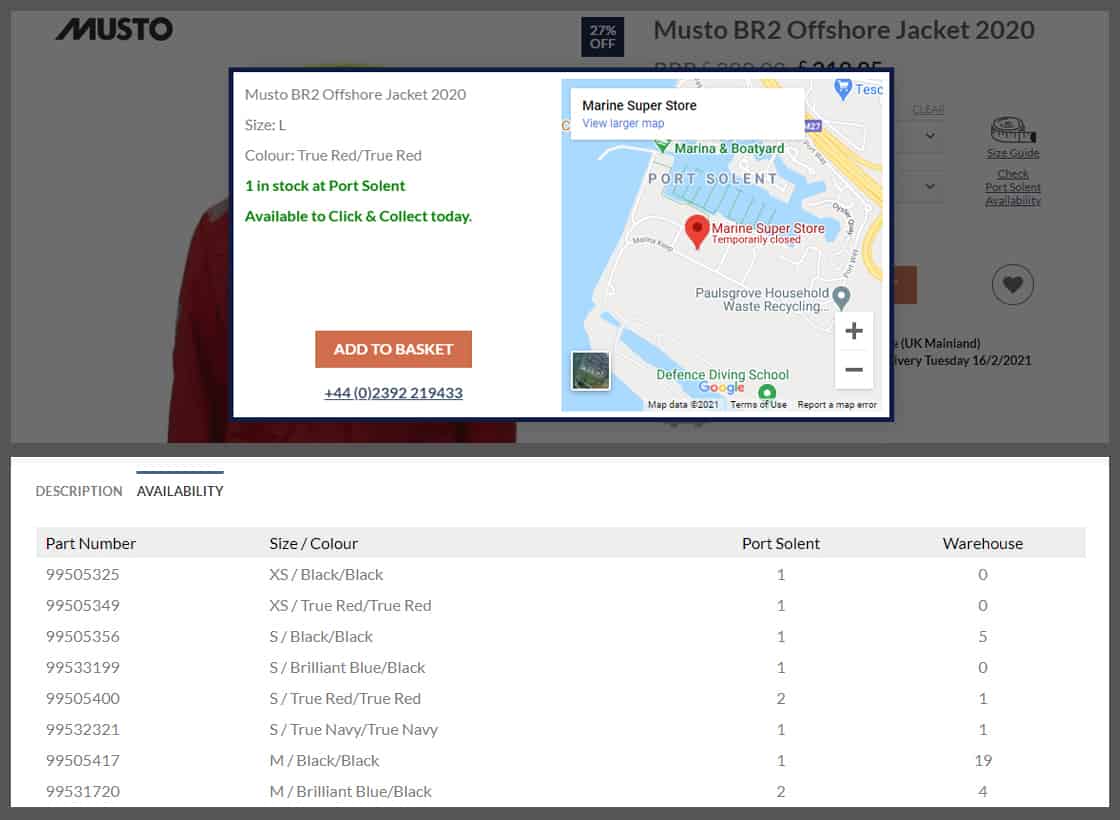Click the S / Brilliant Blue/Black entry

point(347,667)
